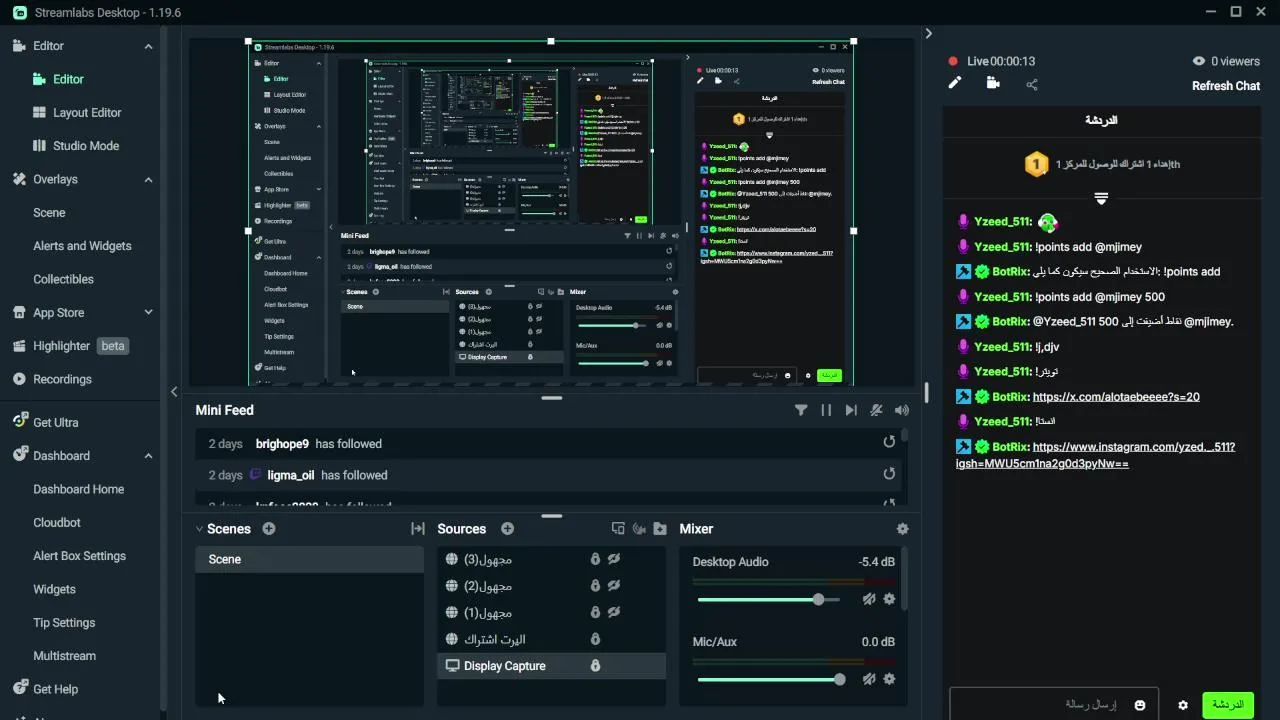Viewport: 1280px width, 720px height.
Task: Add a new scene with plus icon
Action: (269, 529)
